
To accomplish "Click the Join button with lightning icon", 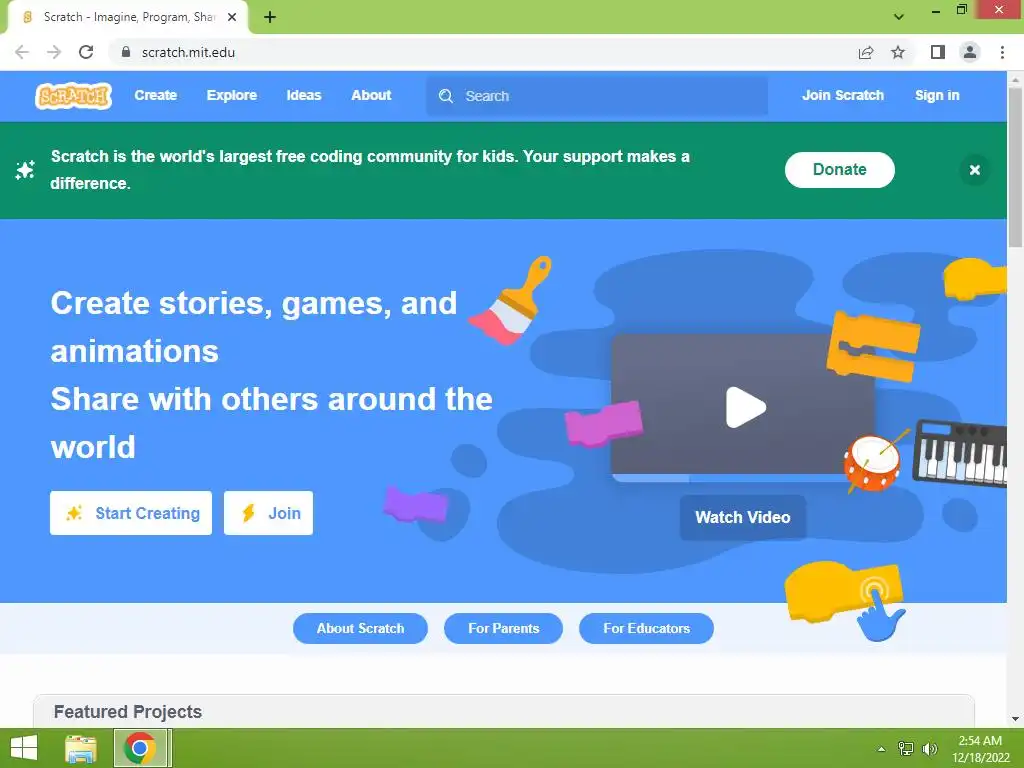I will [268, 513].
